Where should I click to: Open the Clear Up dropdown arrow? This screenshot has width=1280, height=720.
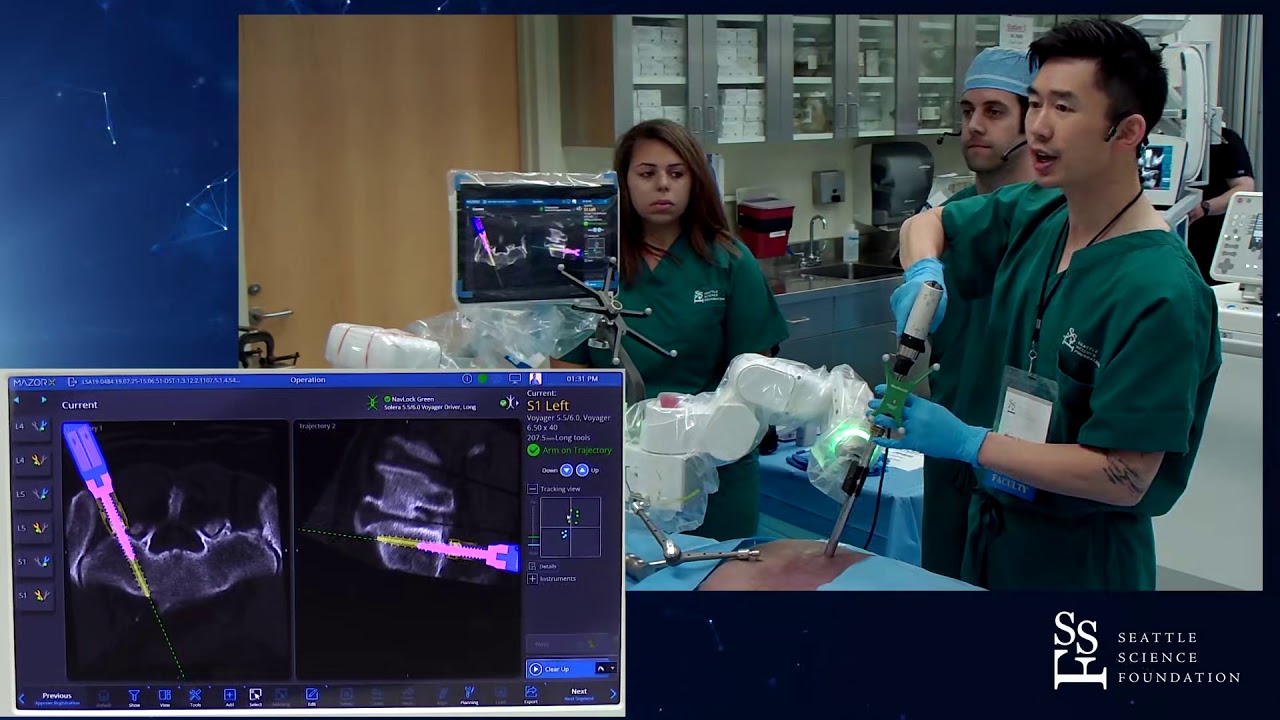point(610,668)
